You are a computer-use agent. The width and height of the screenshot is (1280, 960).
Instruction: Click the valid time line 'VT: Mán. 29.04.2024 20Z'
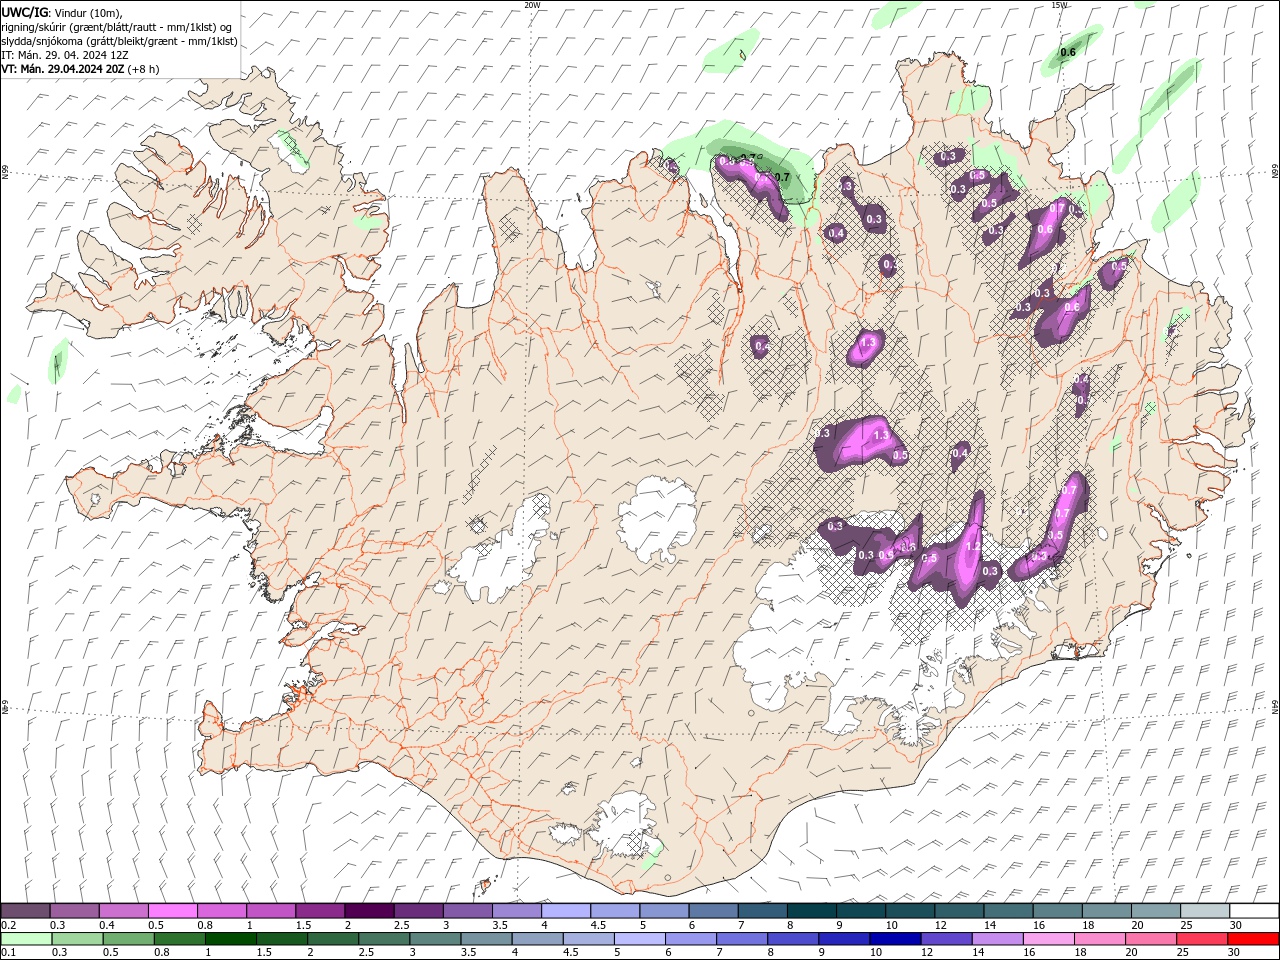tap(62, 69)
